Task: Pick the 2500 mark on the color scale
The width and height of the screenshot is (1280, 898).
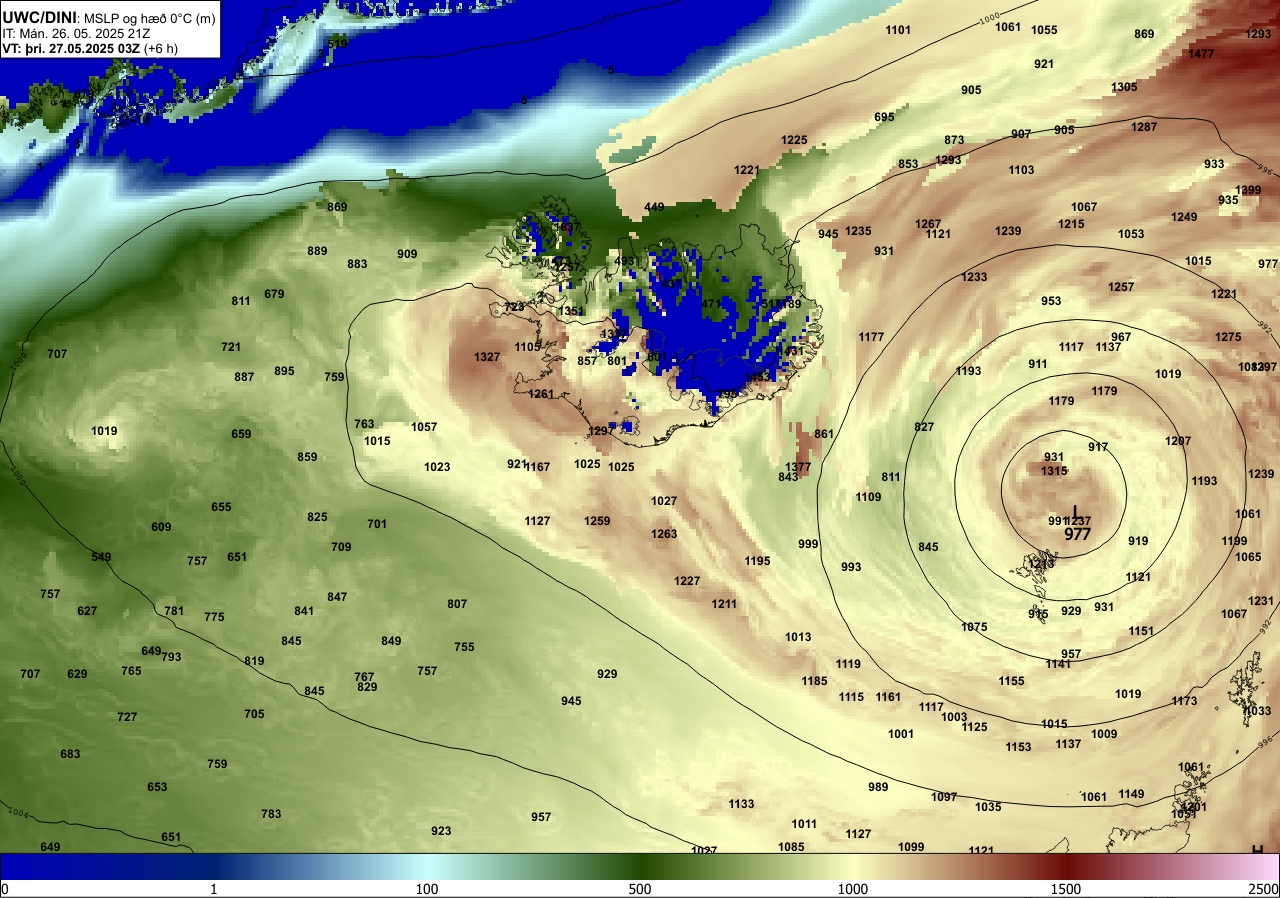Action: point(1264,889)
